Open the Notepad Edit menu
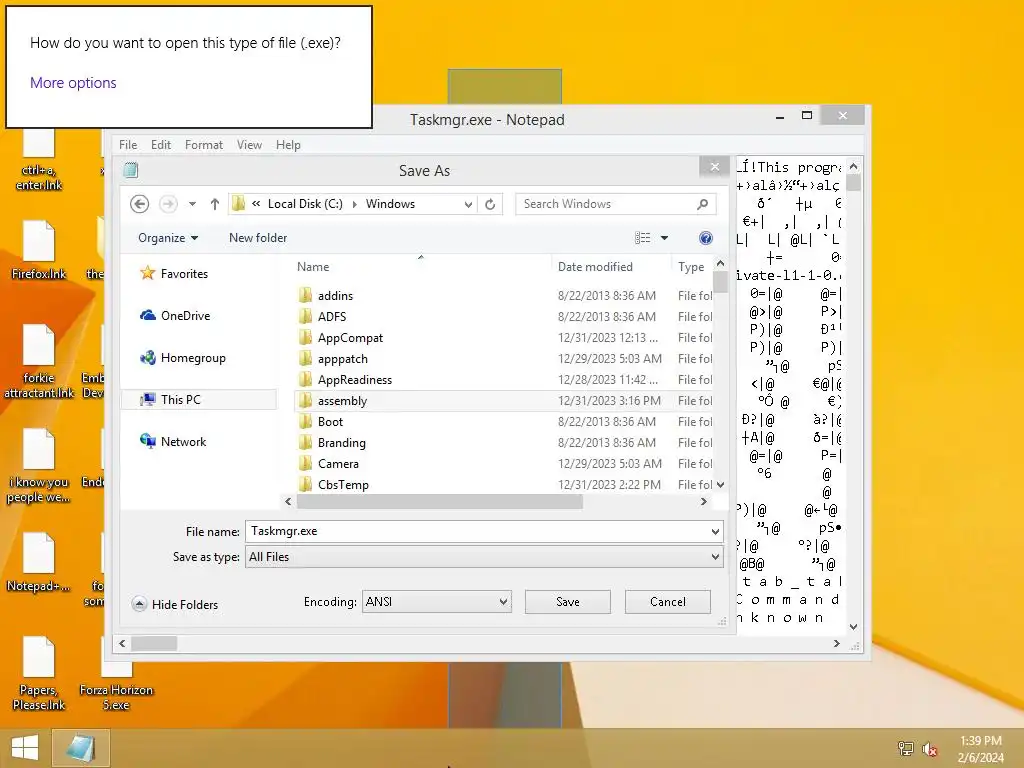This screenshot has height=768, width=1024. pyautogui.click(x=161, y=145)
